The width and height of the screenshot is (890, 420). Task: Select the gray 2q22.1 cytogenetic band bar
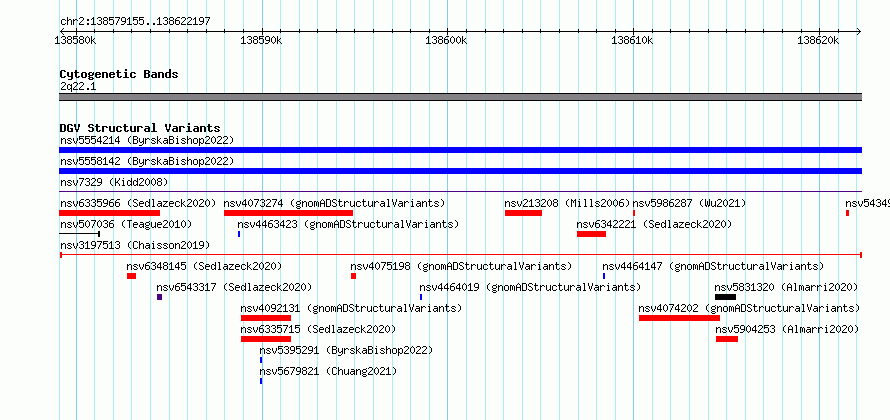tap(460, 97)
